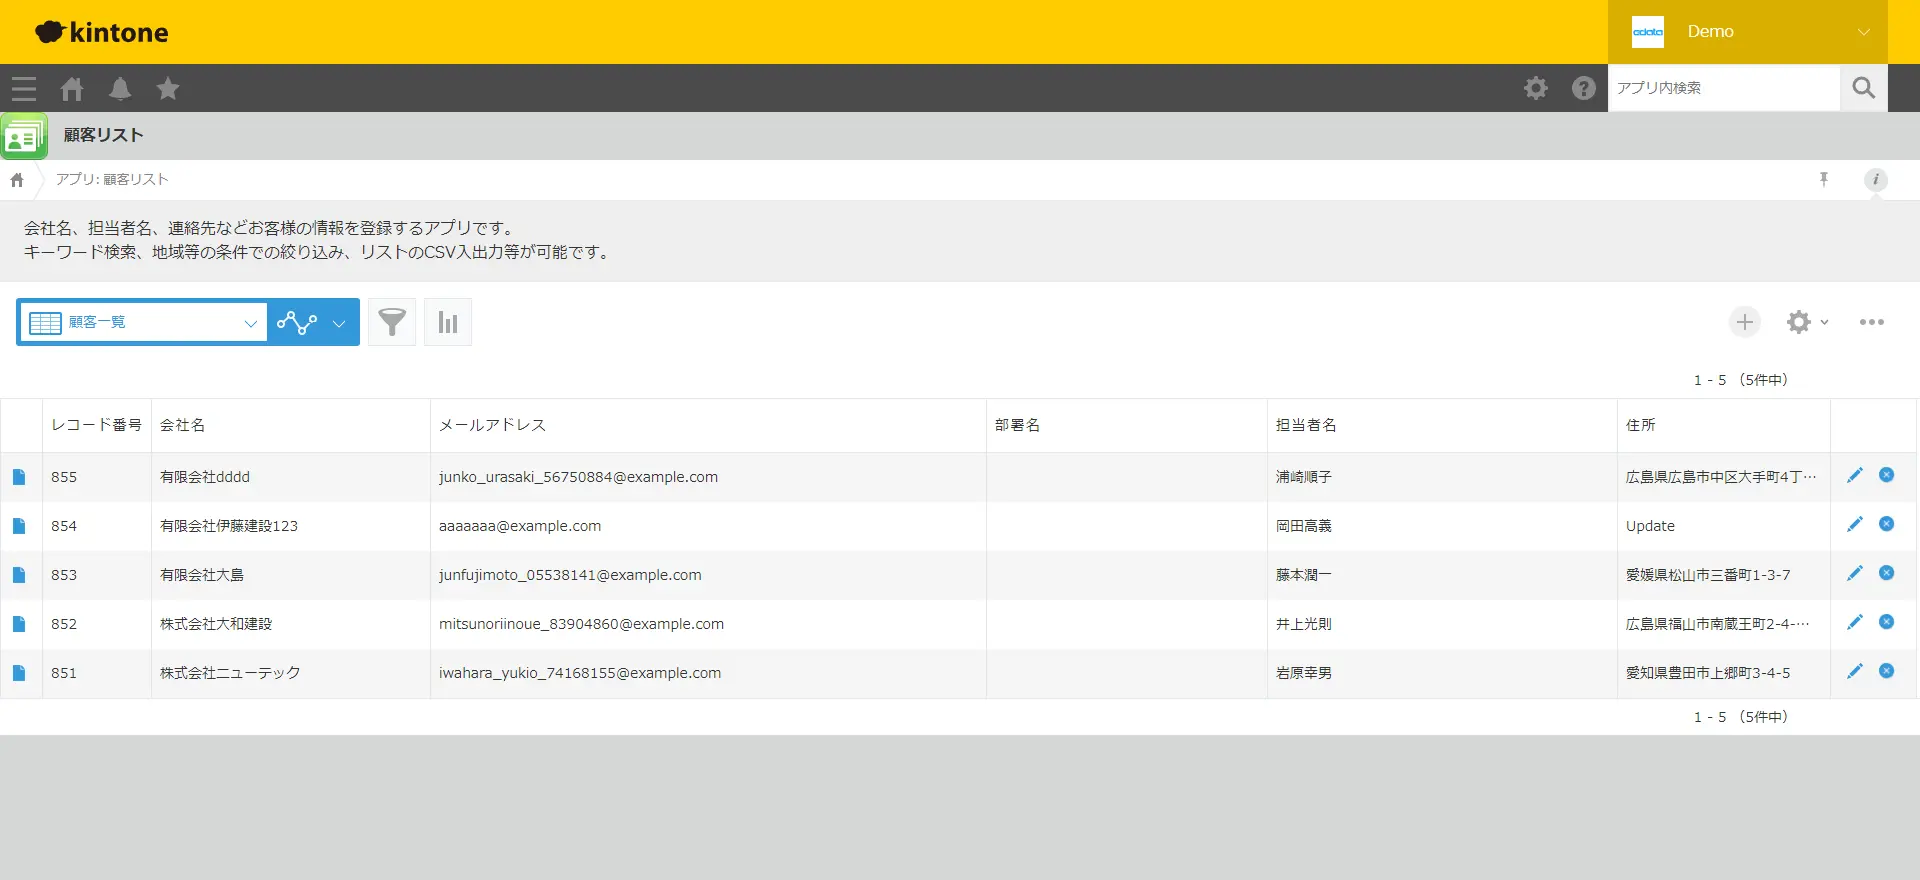Click the search magnifier button
Viewport: 1920px width, 880px height.
[1864, 88]
